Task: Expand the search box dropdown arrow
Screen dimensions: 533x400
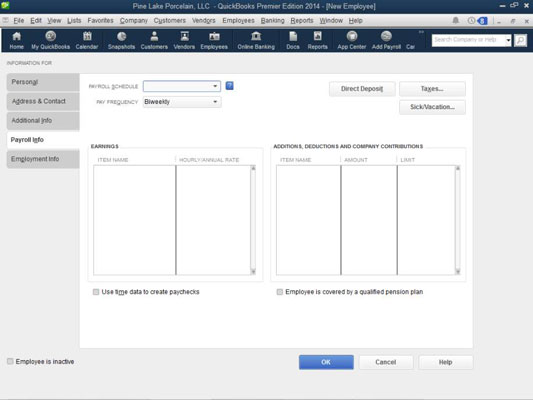Action: coord(508,40)
